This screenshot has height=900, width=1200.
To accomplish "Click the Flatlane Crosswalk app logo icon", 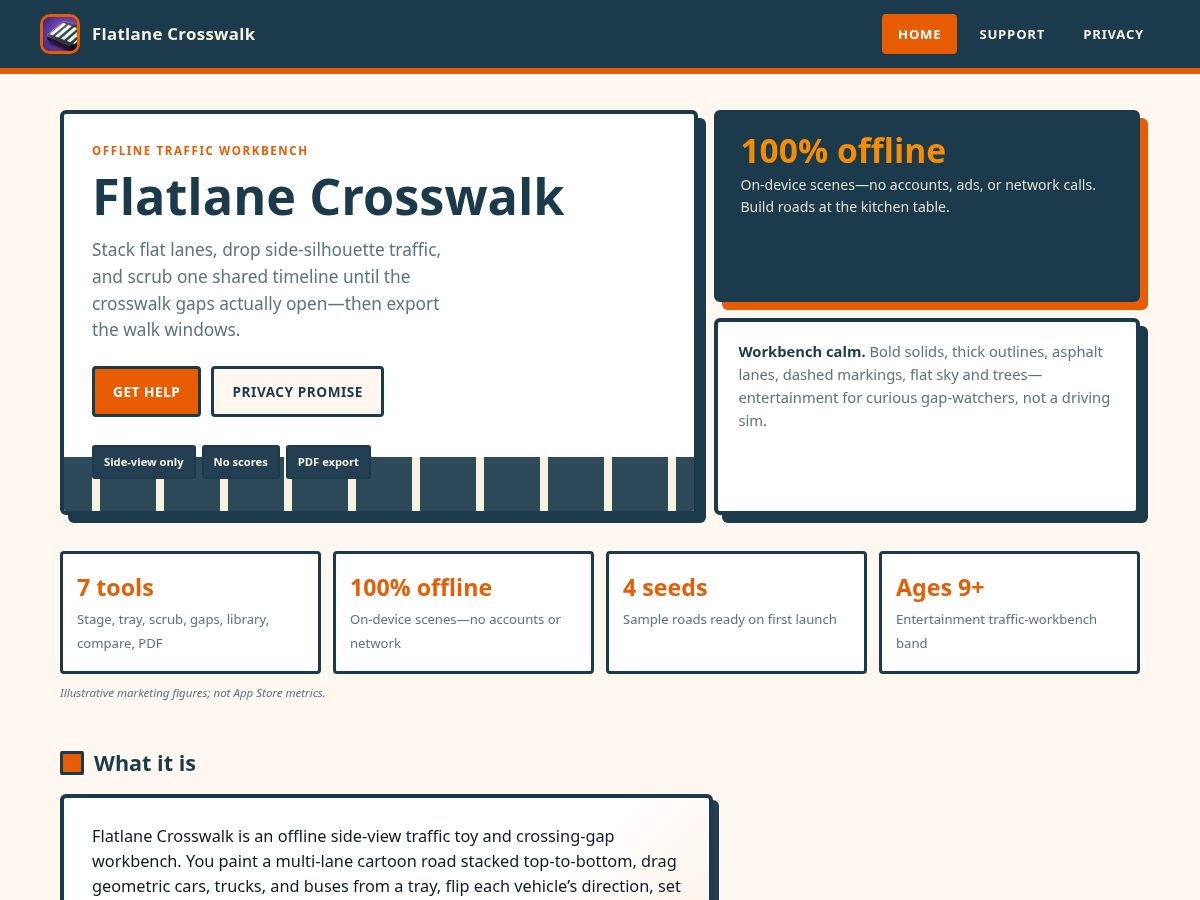I will click(60, 34).
